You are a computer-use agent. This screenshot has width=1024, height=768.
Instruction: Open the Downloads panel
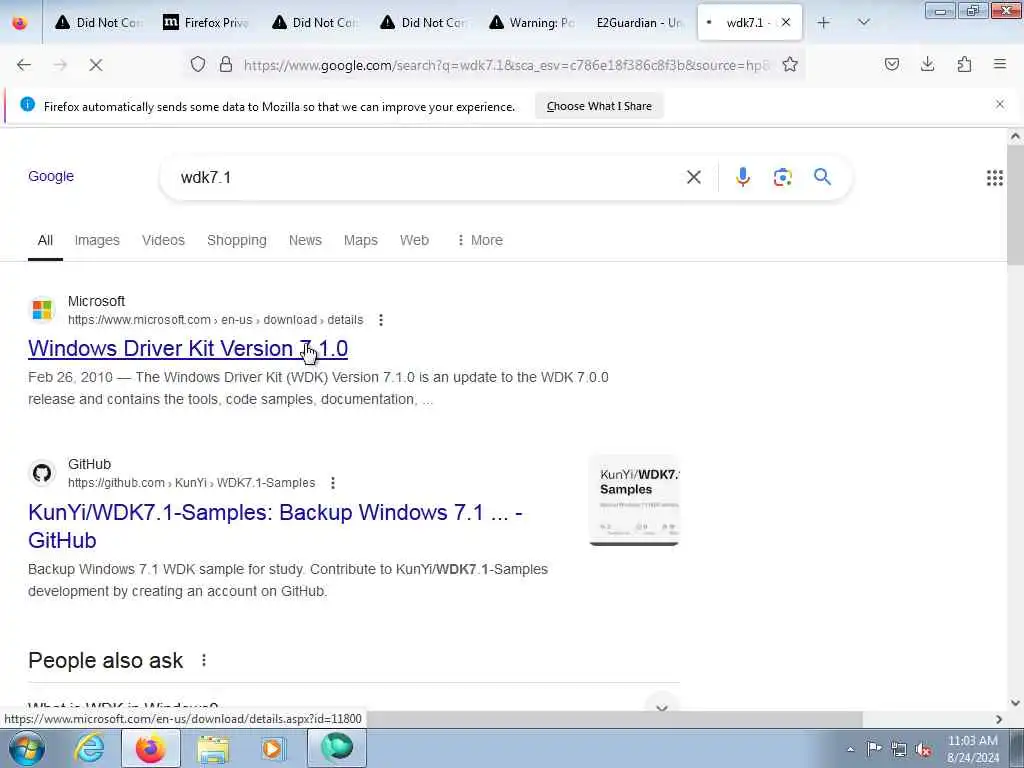927,64
